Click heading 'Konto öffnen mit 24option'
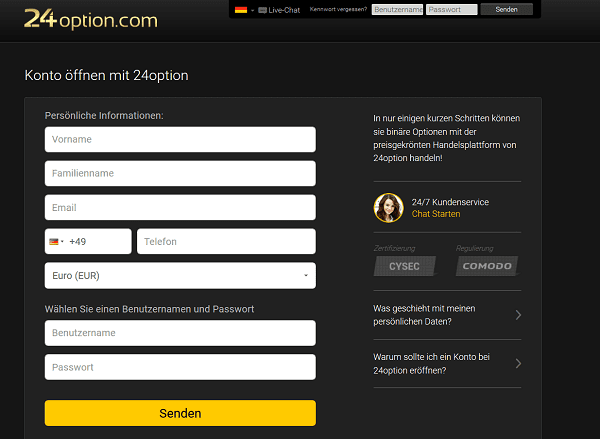This screenshot has width=600, height=439. click(x=106, y=75)
